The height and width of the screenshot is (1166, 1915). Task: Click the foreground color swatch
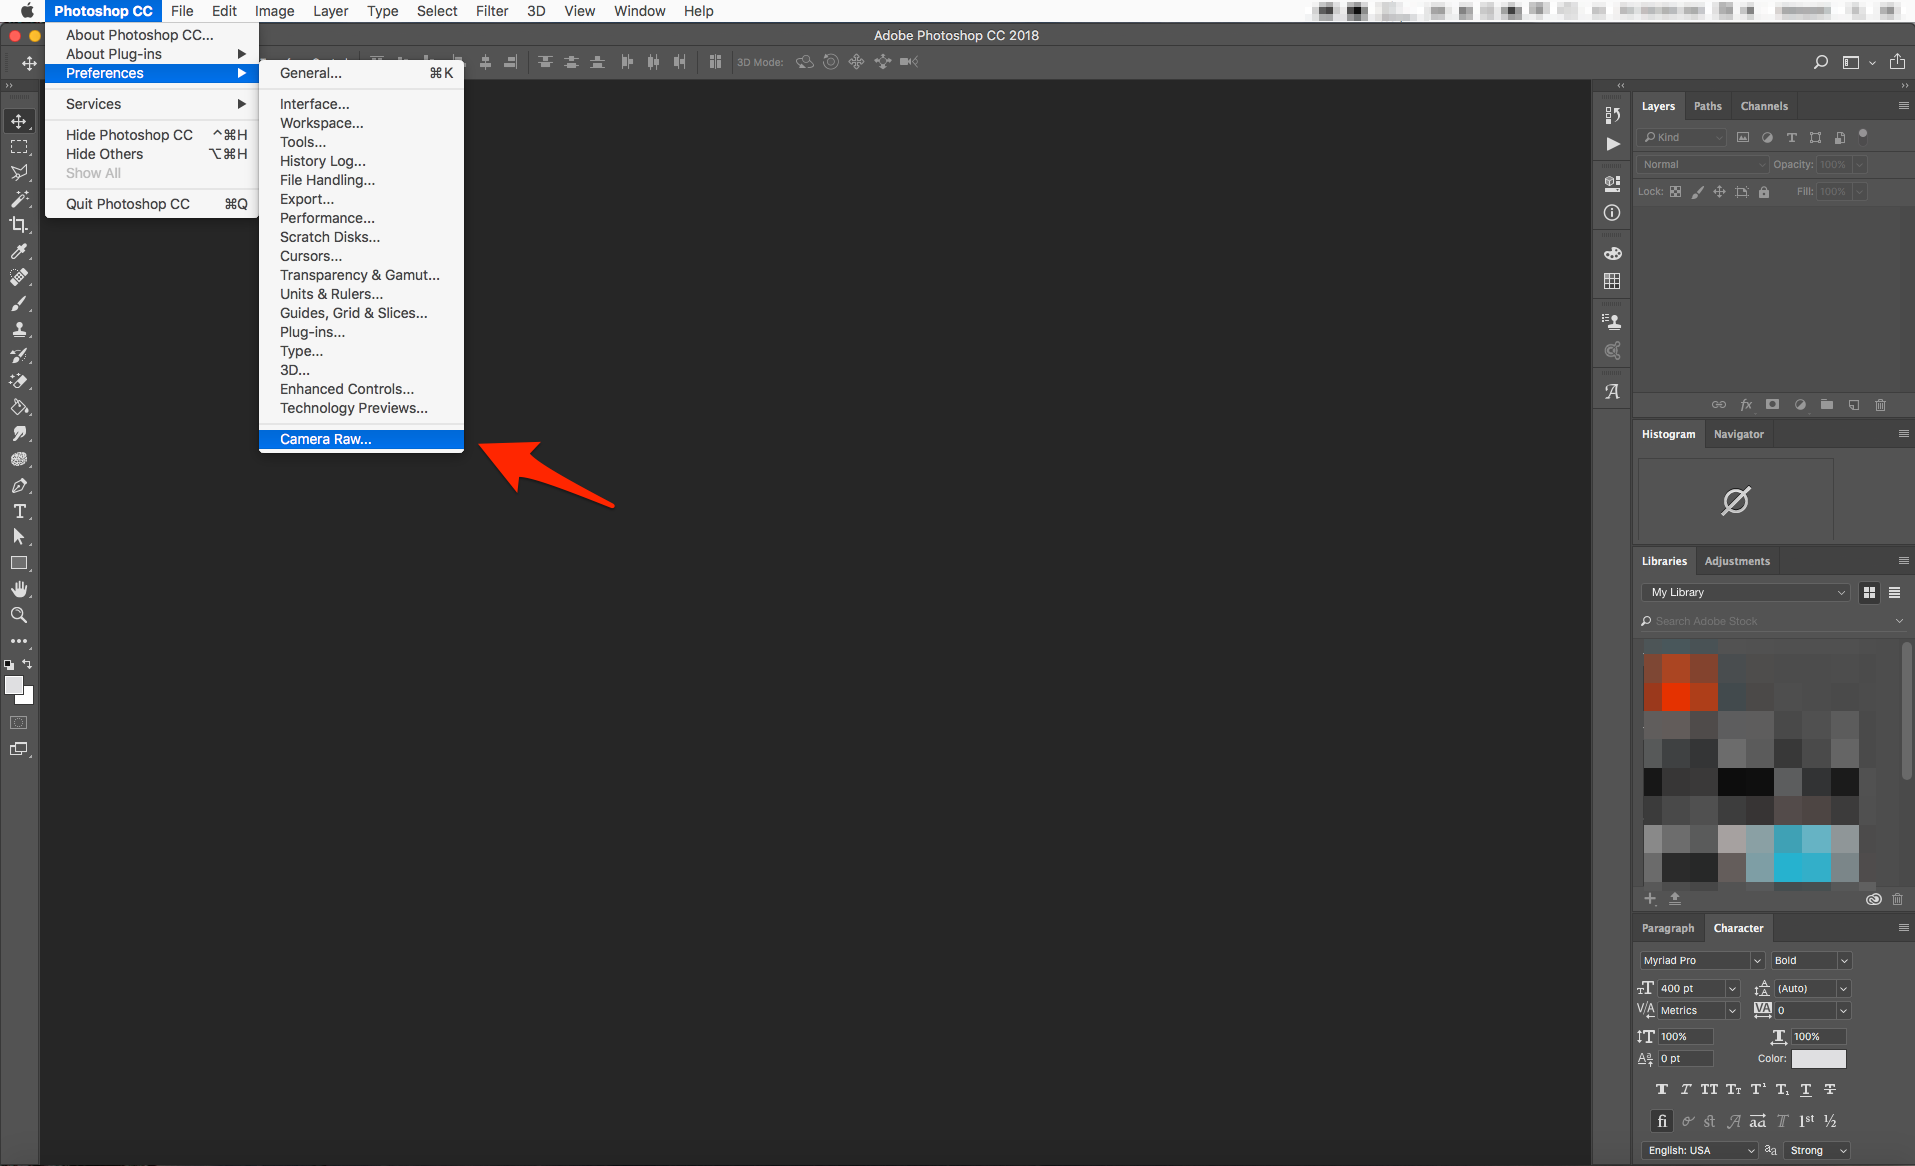tap(14, 686)
